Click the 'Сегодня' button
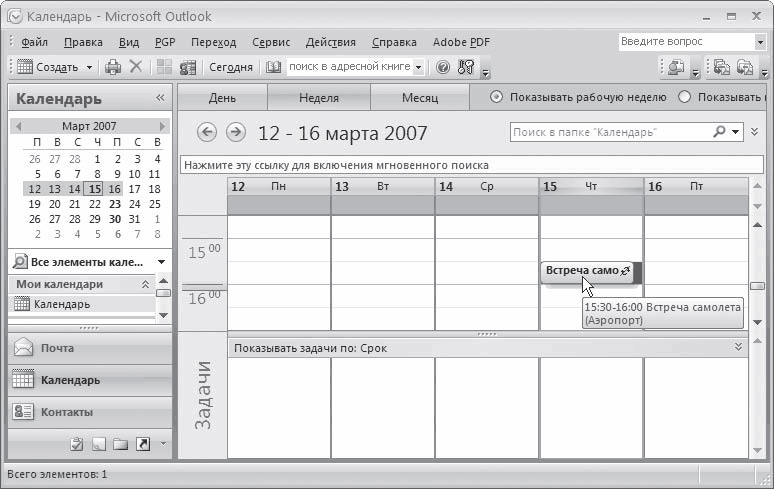 (230, 67)
